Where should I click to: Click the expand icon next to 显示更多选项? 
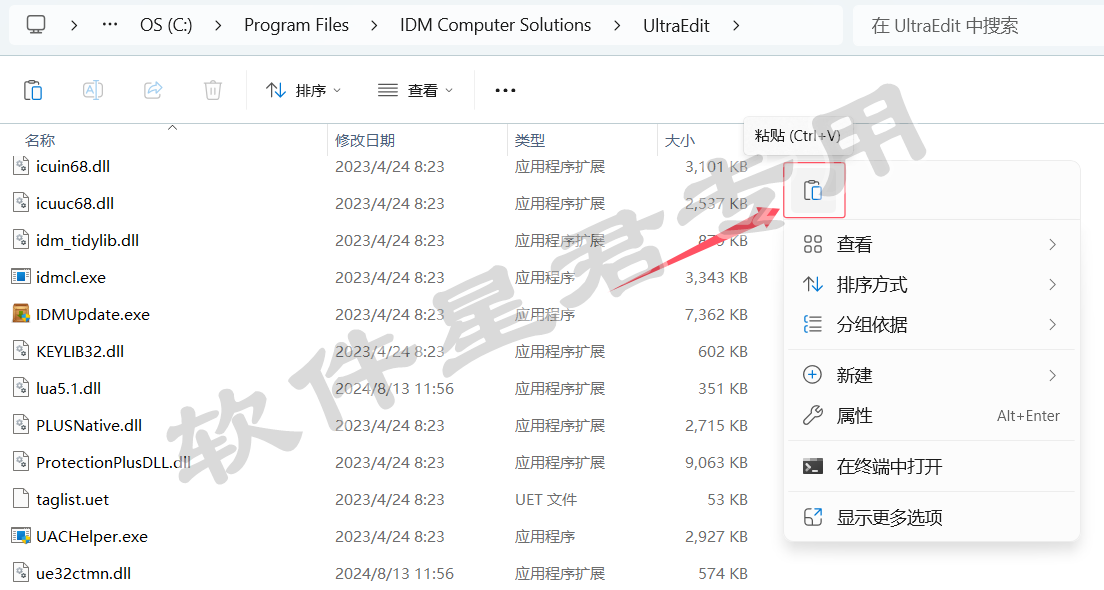[x=813, y=517]
